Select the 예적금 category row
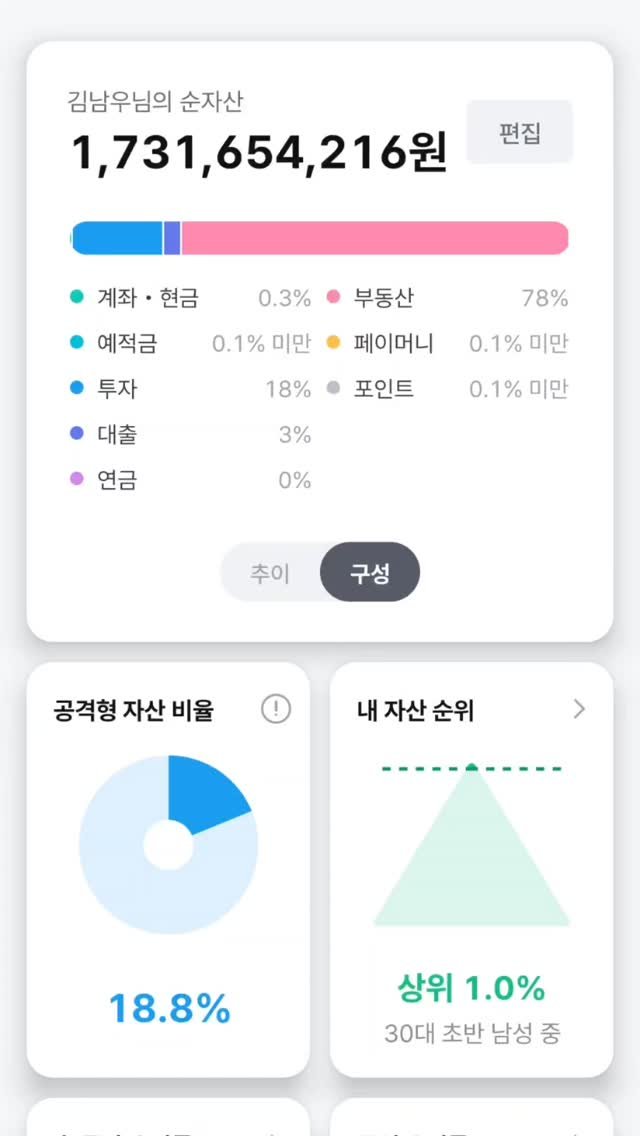Image resolution: width=640 pixels, height=1136 pixels. pos(130,343)
